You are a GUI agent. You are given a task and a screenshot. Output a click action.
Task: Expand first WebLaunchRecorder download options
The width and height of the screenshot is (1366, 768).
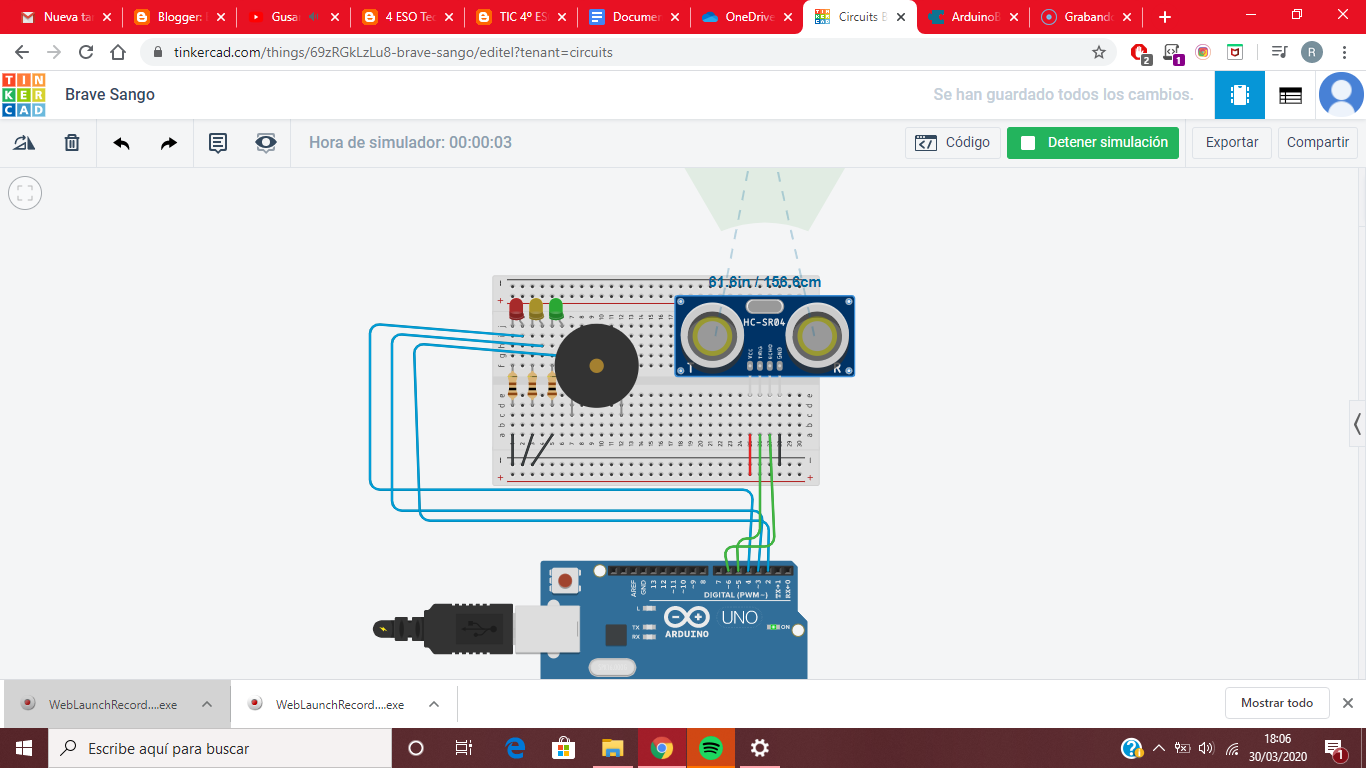pyautogui.click(x=207, y=704)
